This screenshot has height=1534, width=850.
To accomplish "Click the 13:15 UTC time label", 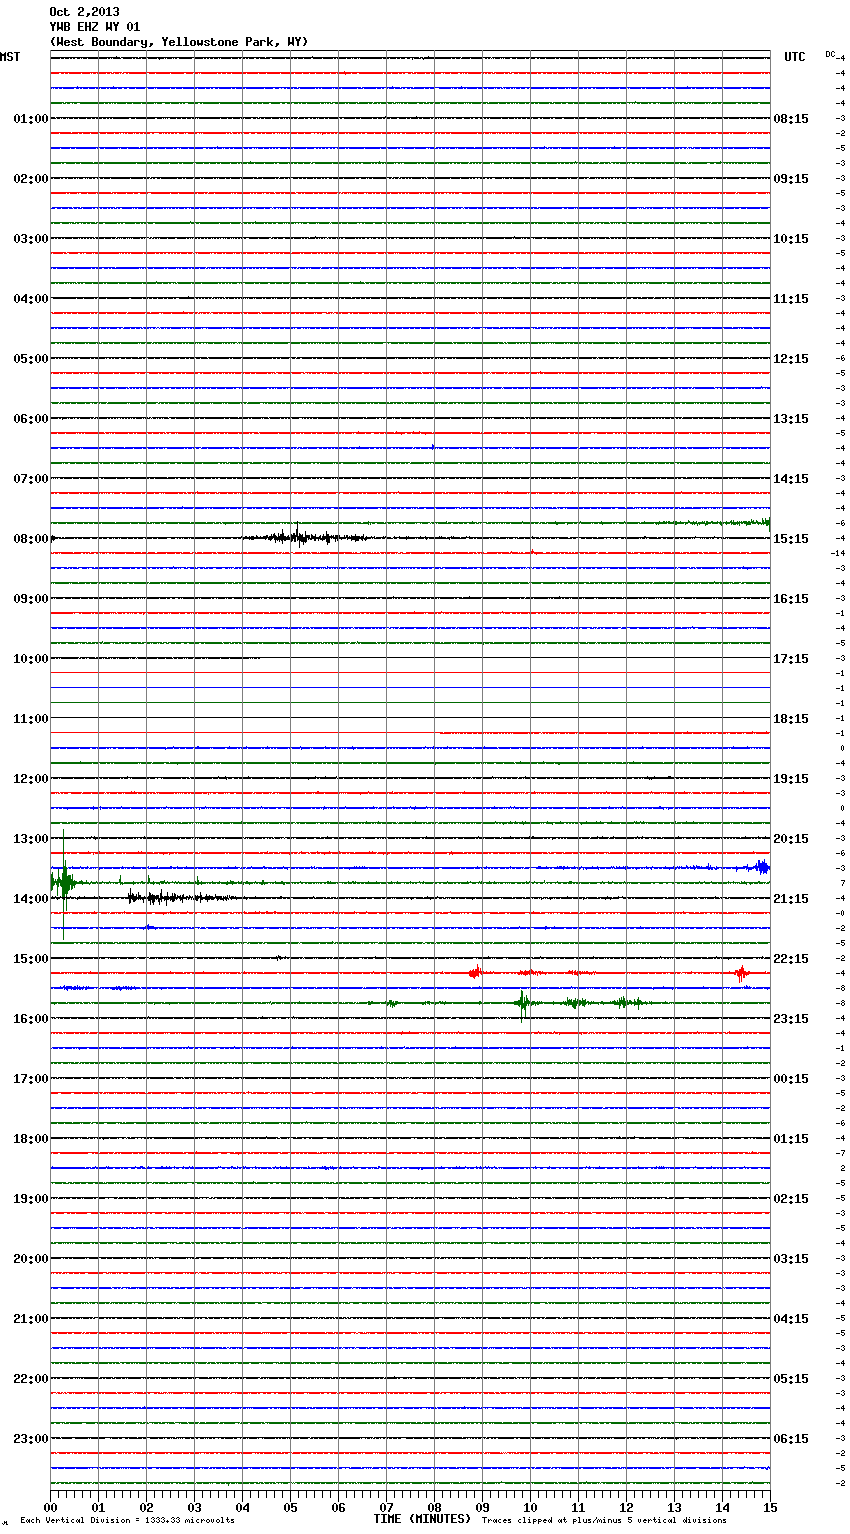I will tap(791, 419).
